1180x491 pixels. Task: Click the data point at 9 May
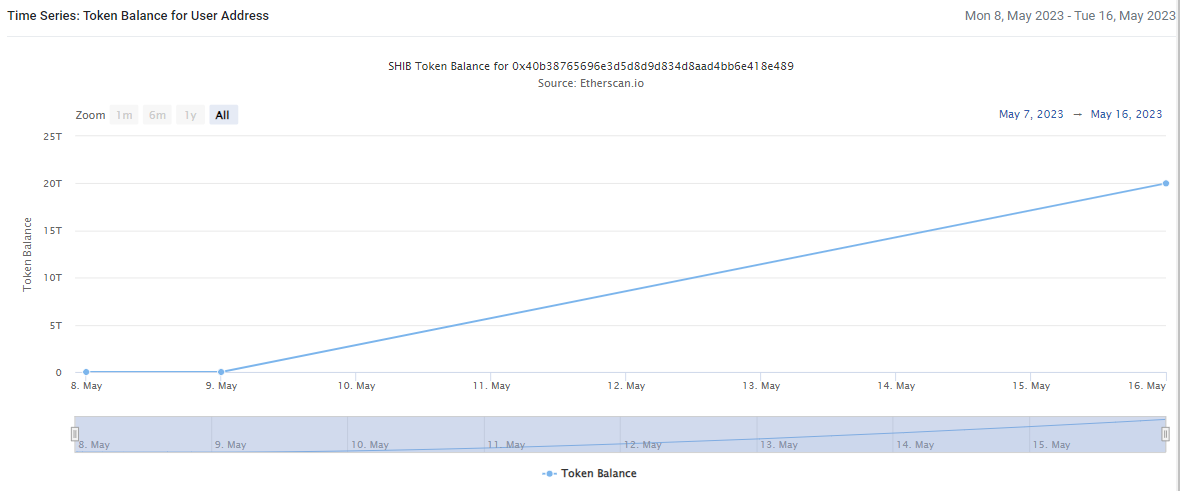click(x=221, y=372)
